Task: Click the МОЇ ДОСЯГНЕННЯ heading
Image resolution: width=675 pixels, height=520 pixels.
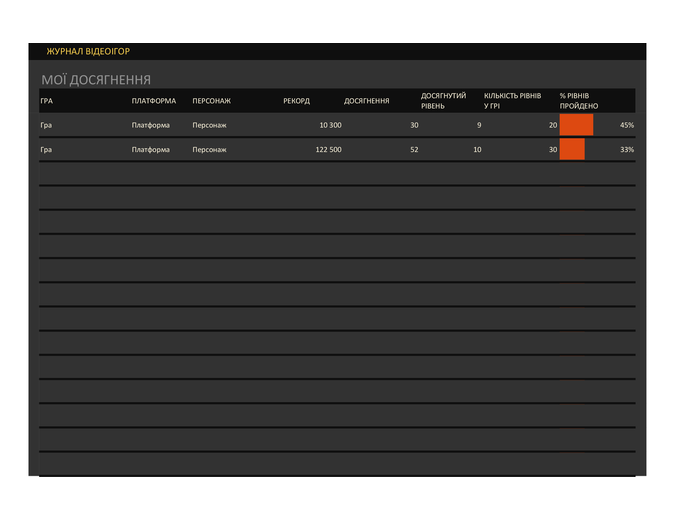Action: [96, 80]
